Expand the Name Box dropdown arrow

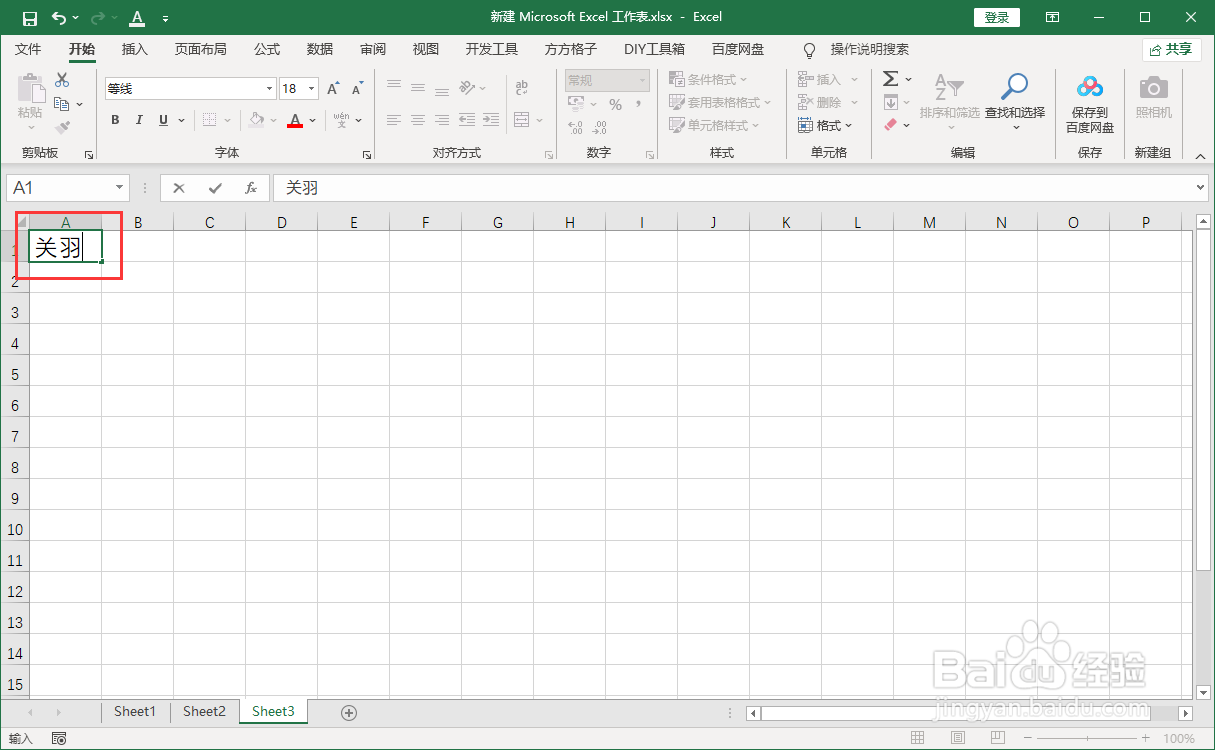[x=120, y=188]
